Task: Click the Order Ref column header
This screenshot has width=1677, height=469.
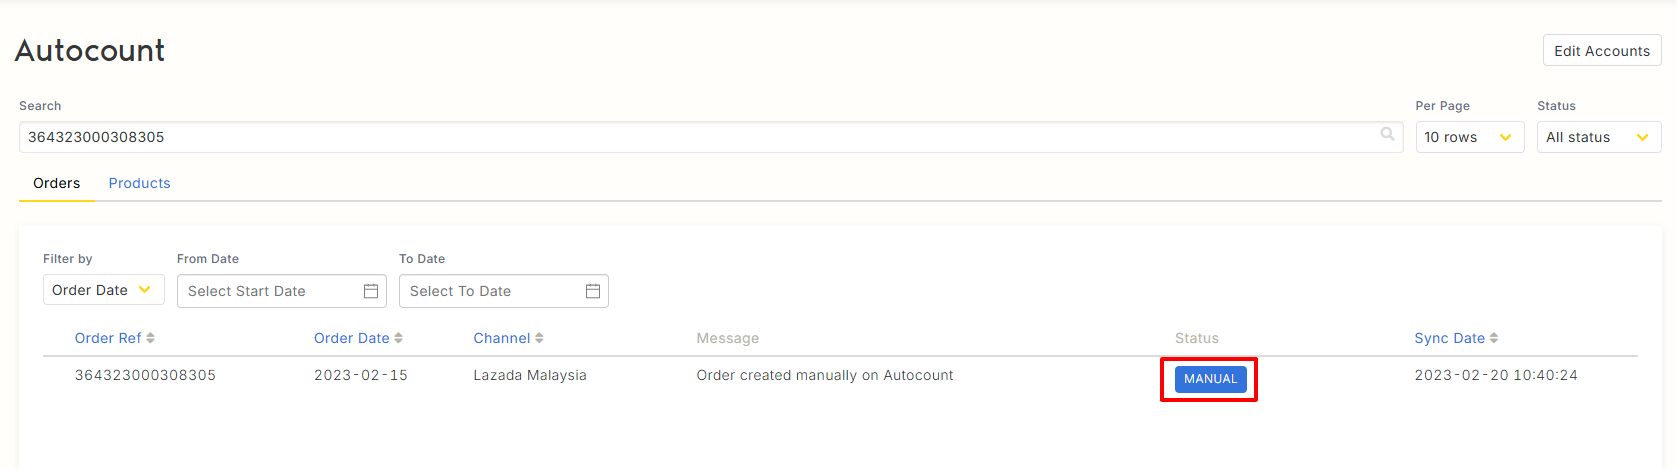Action: (108, 338)
